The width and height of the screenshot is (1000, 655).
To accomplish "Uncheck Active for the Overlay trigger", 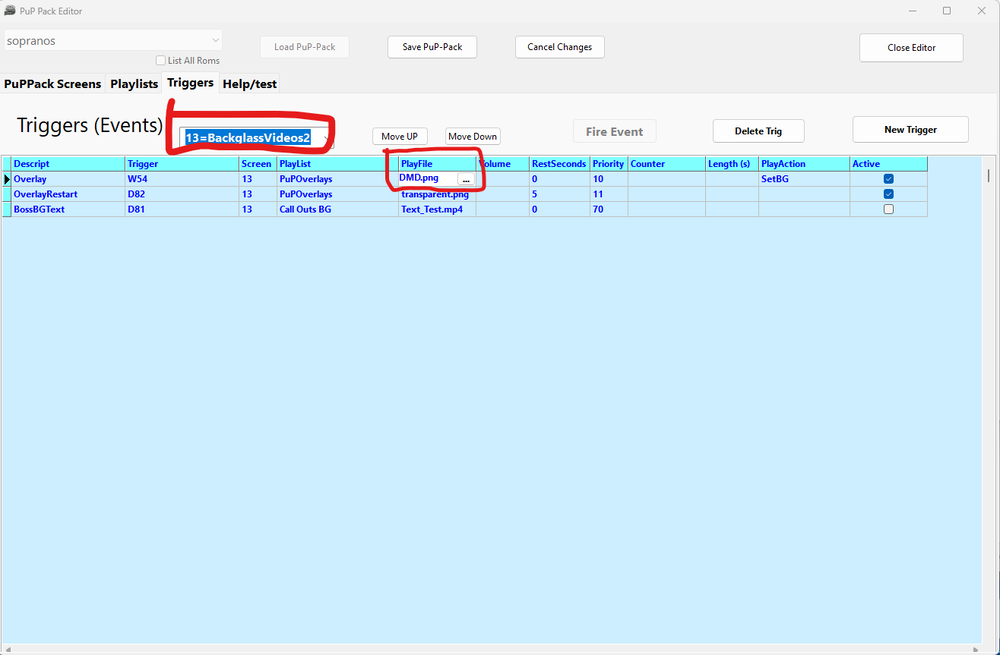I will pos(888,179).
